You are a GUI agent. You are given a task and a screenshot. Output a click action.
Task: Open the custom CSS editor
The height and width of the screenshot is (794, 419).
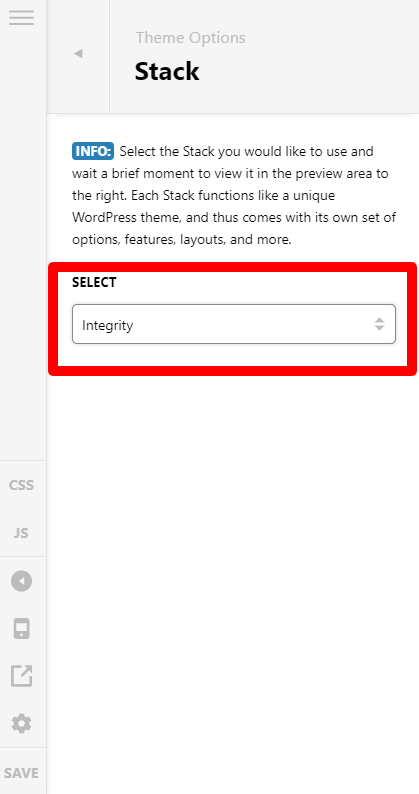[x=21, y=485]
